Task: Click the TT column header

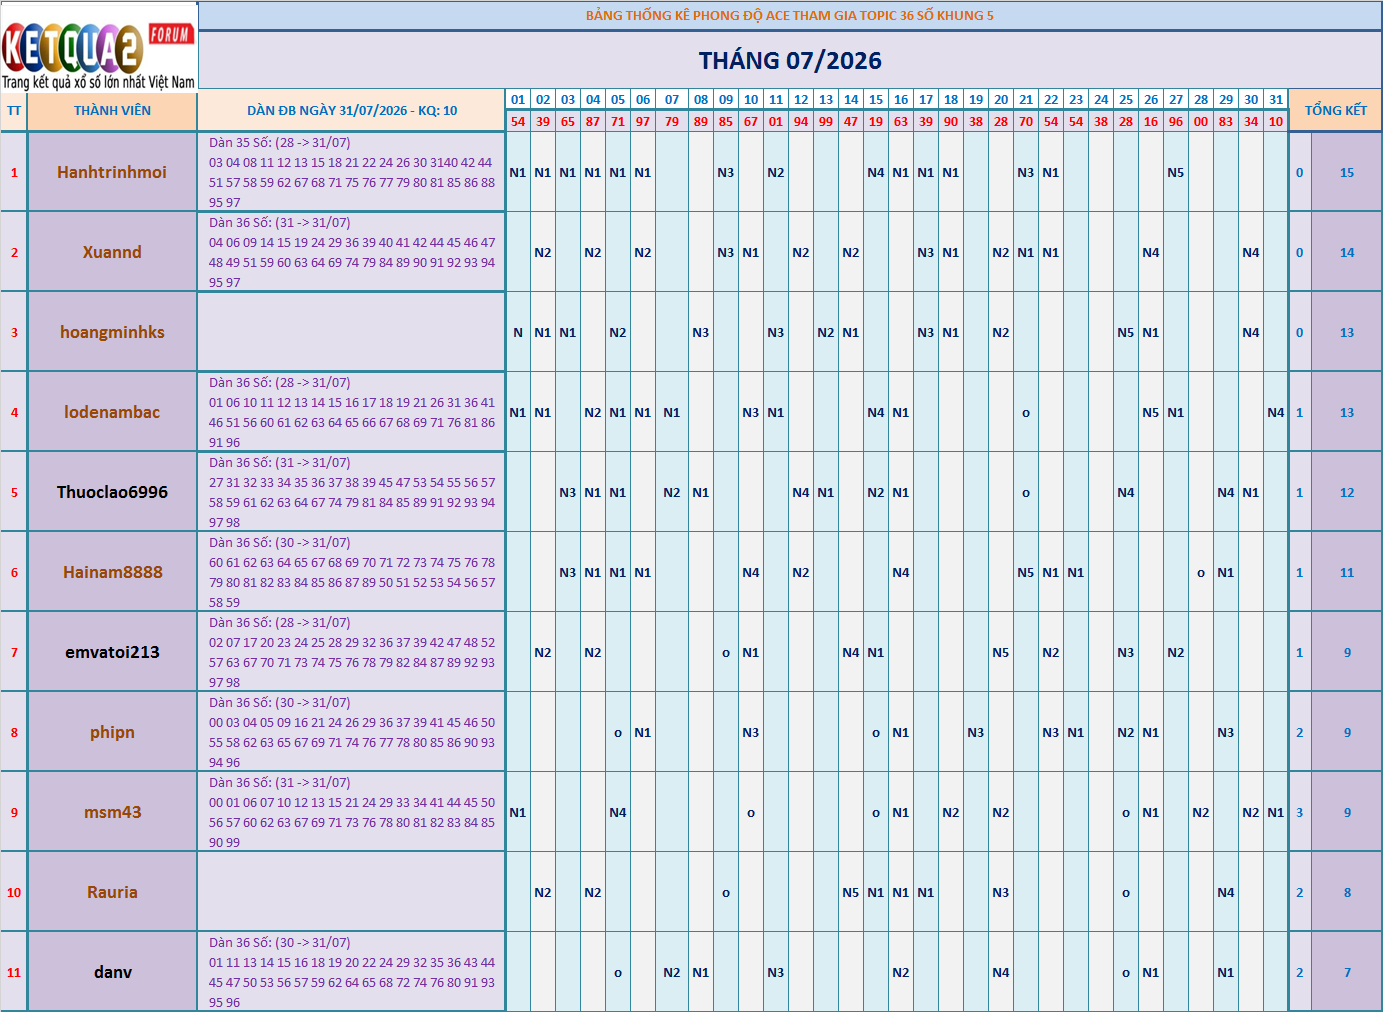Action: 14,110
